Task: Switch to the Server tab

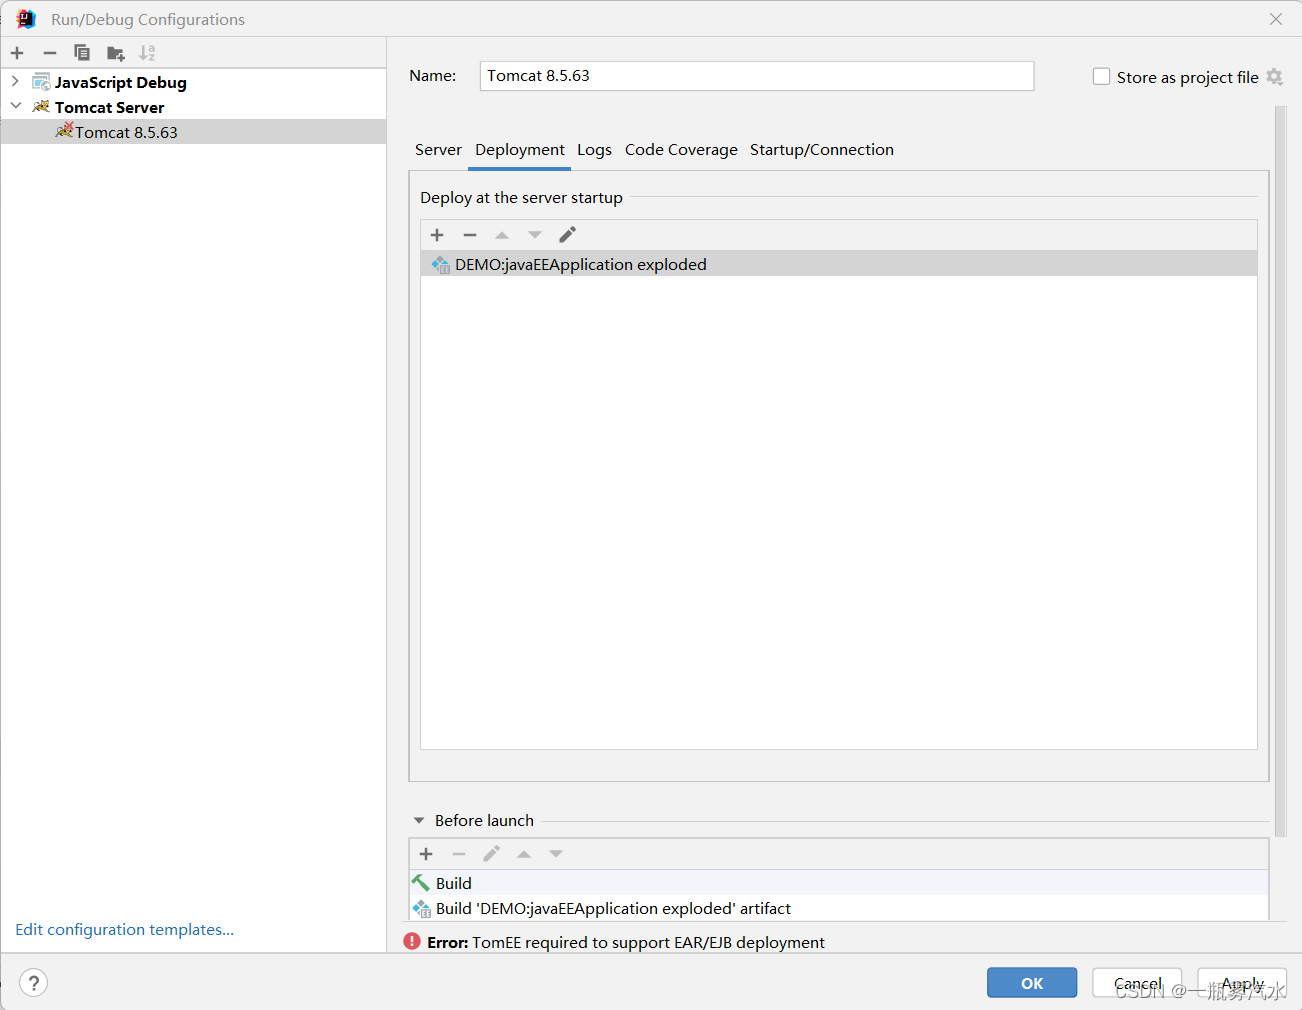Action: [438, 150]
